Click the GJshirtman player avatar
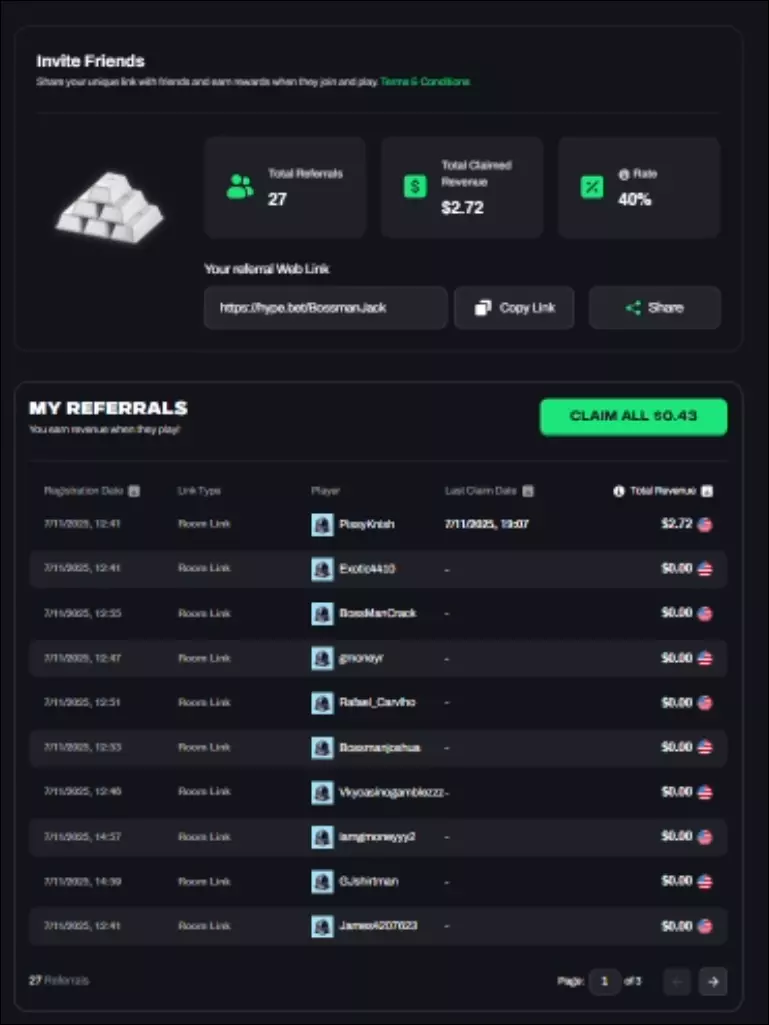 click(322, 881)
